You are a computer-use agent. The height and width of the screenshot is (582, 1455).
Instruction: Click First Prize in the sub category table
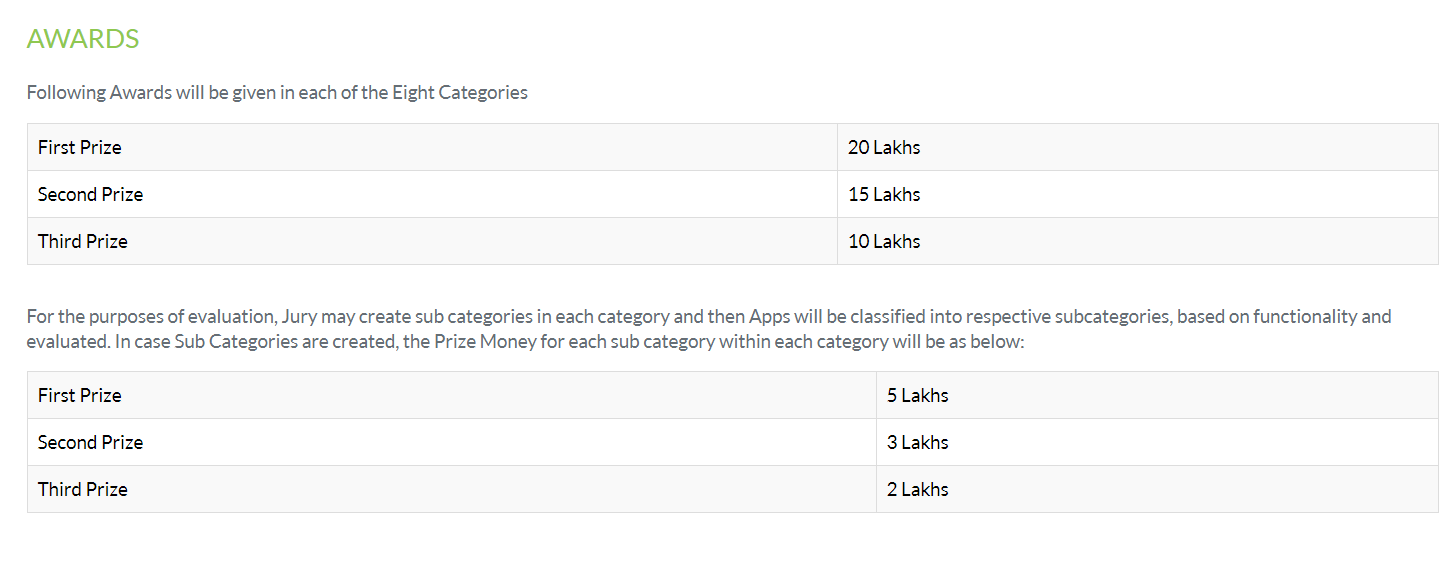click(x=80, y=395)
